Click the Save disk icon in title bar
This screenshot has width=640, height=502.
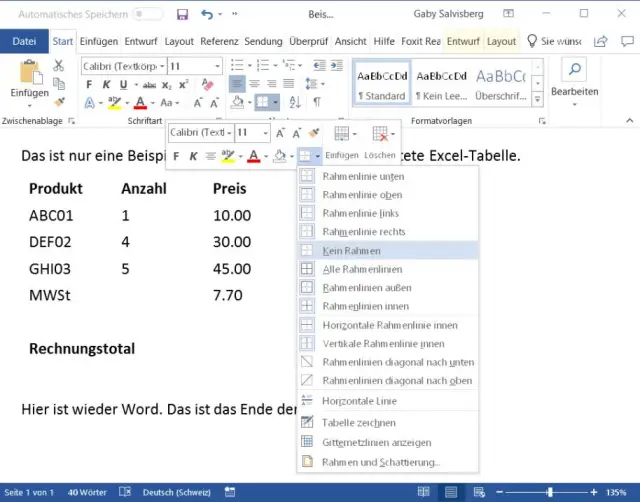click(182, 14)
